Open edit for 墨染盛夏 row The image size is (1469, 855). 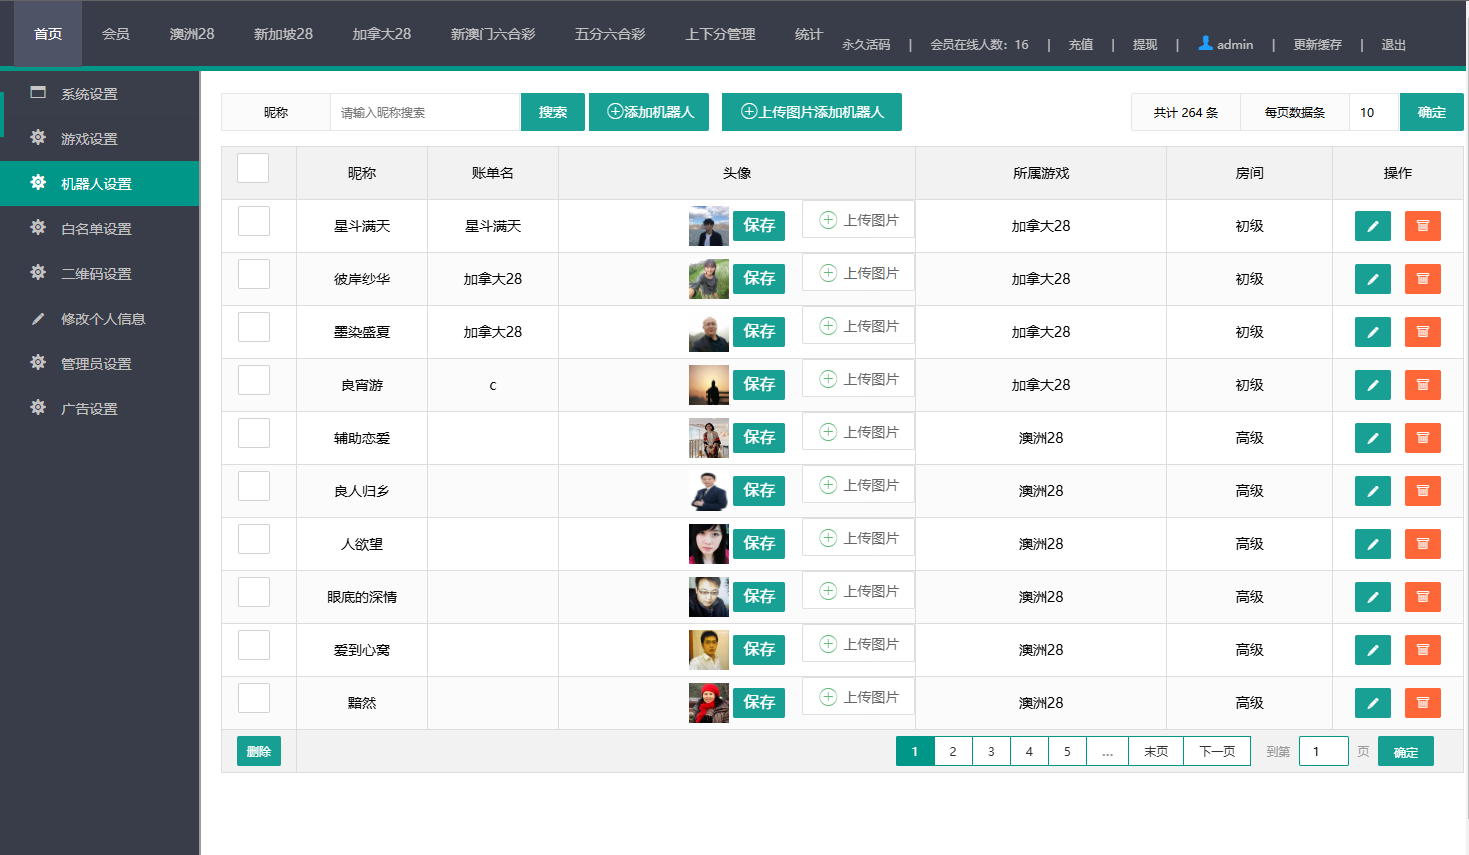tap(1372, 332)
